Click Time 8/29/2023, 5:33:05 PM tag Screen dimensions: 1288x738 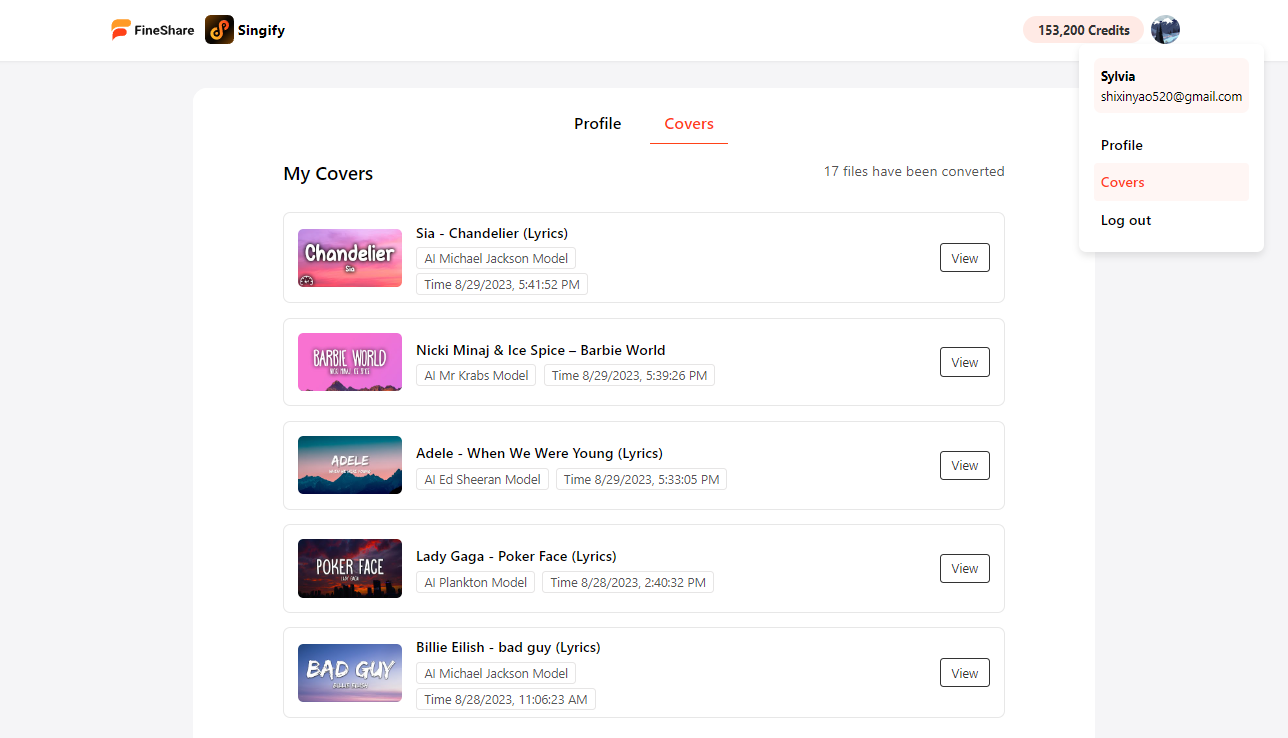pos(641,479)
